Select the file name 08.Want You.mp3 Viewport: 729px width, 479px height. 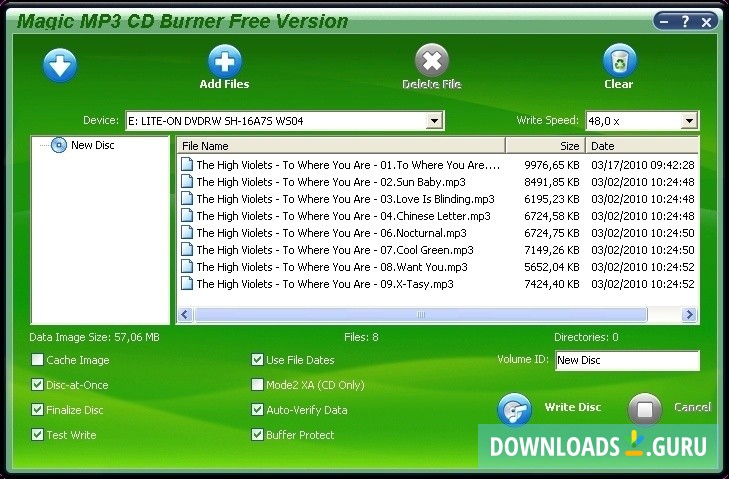click(332, 267)
